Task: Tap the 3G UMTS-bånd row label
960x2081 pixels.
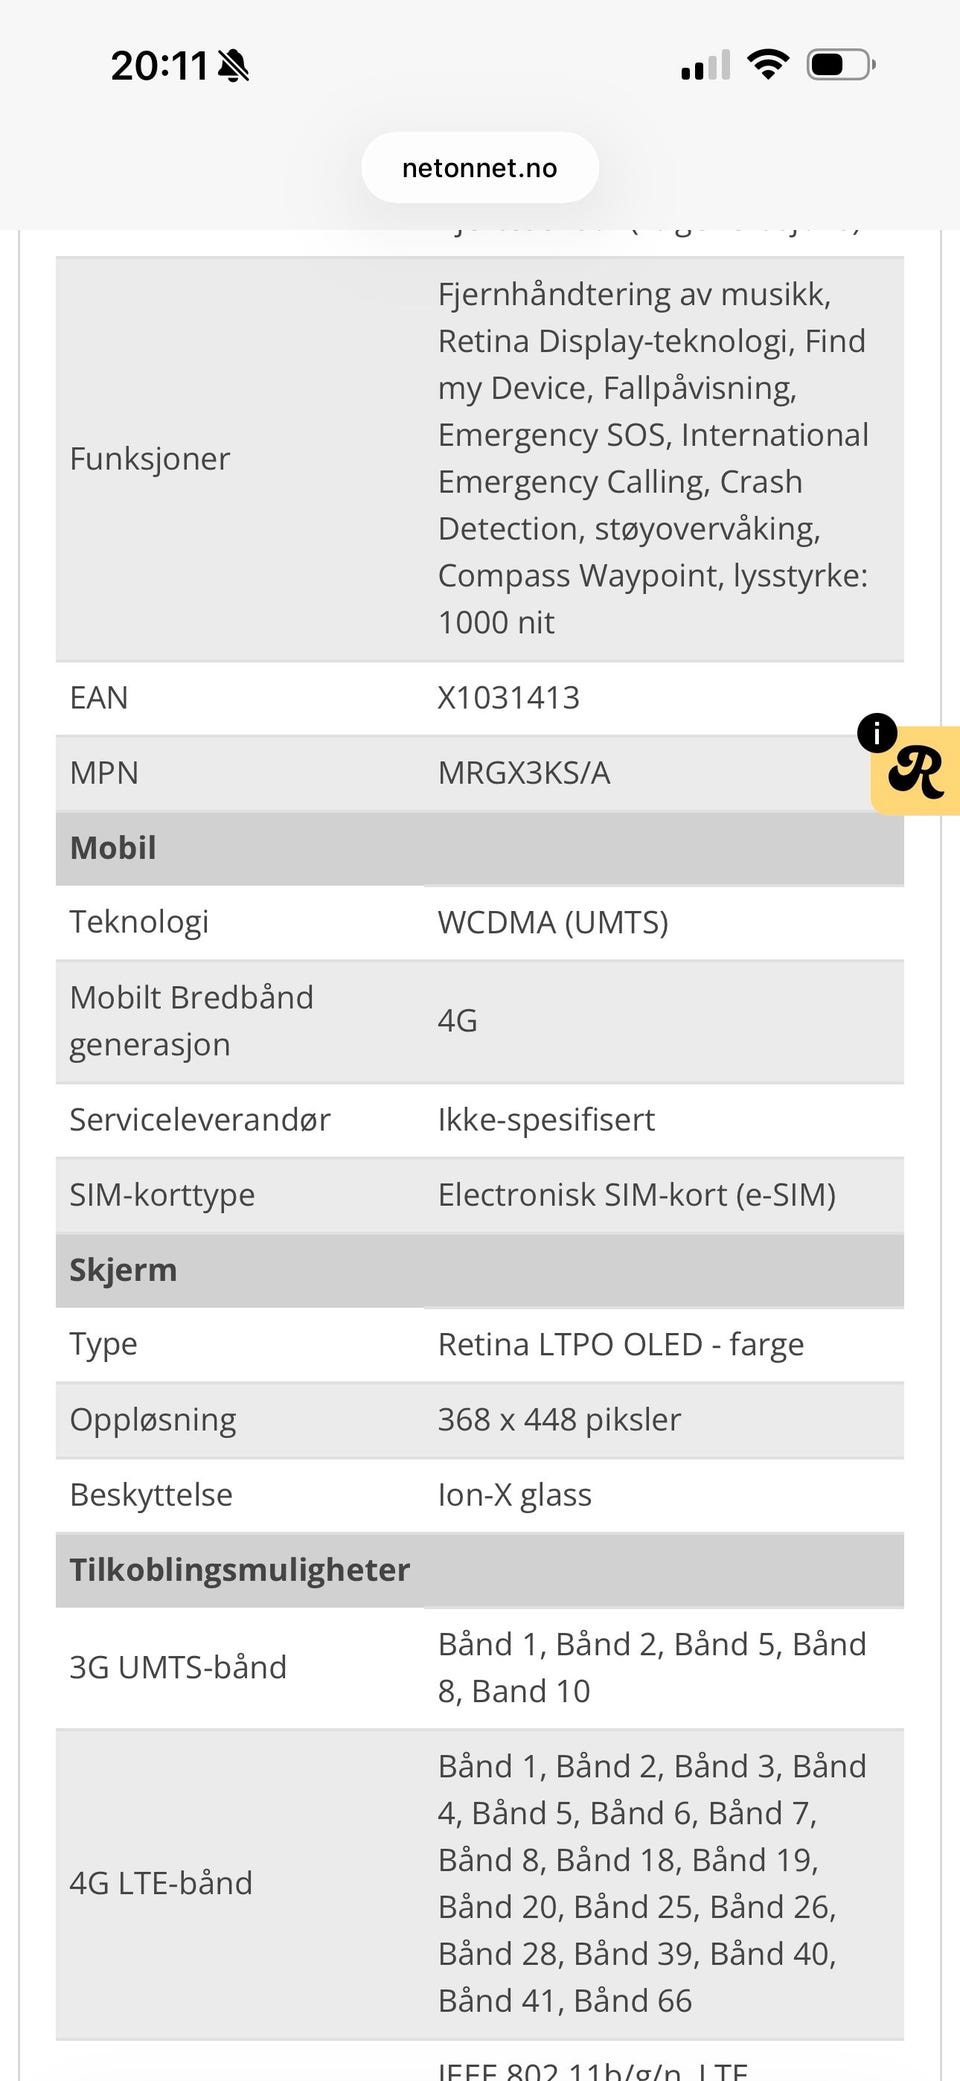Action: click(x=178, y=1667)
